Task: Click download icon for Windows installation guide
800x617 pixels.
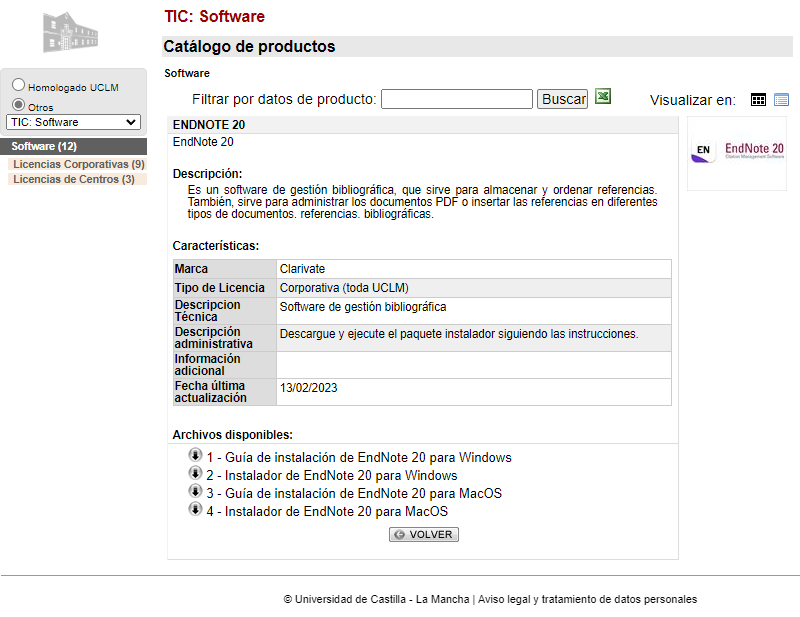Action: pos(195,455)
